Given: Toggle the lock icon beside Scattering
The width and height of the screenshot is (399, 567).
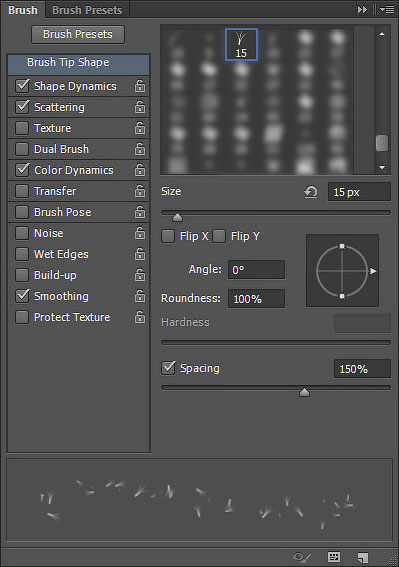Looking at the screenshot, I should coord(140,107).
